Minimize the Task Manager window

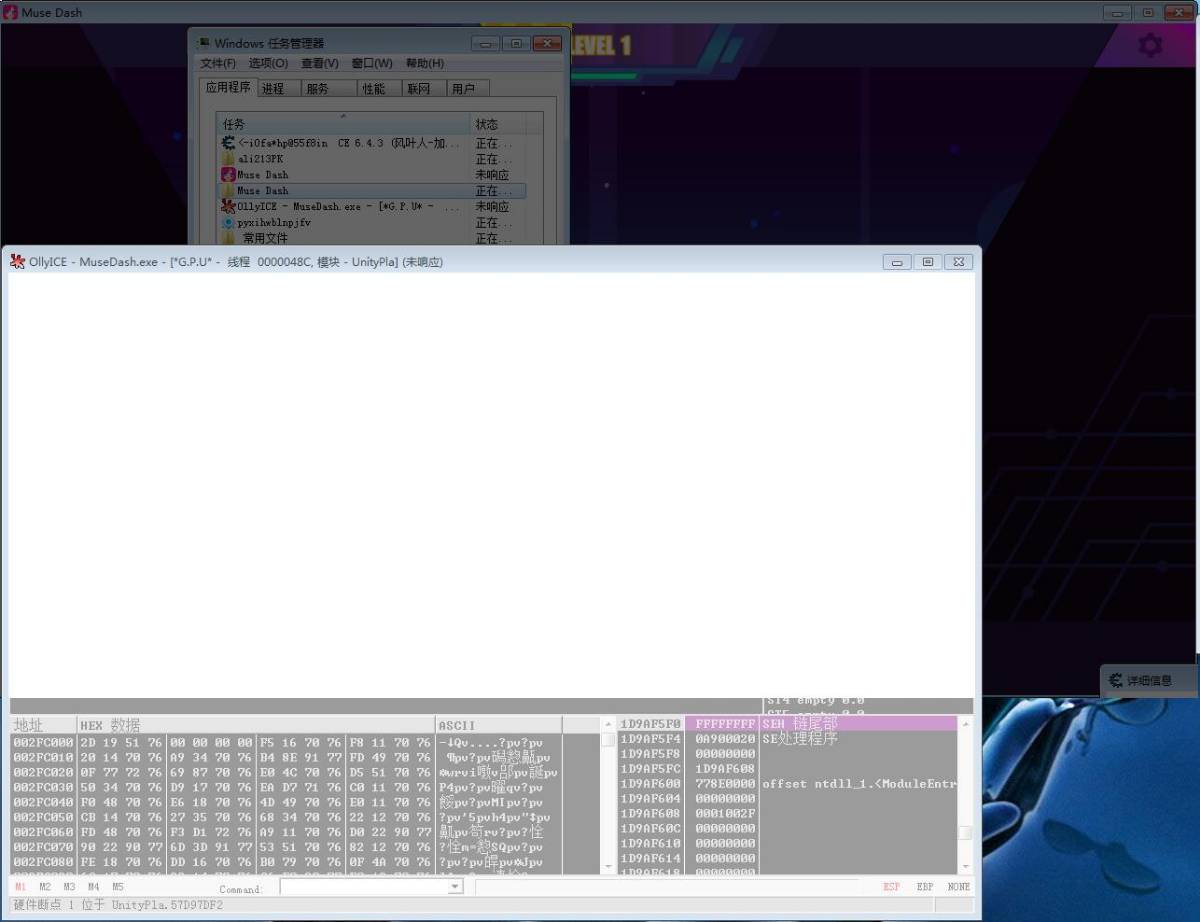(x=486, y=43)
